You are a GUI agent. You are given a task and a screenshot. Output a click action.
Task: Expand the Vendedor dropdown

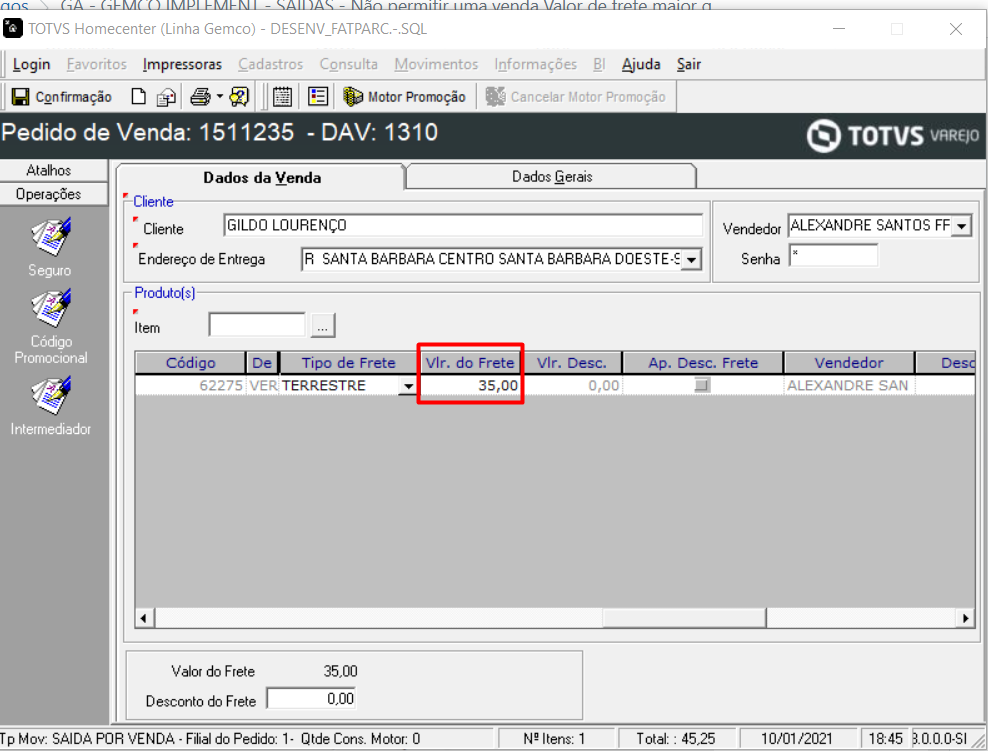(x=962, y=226)
